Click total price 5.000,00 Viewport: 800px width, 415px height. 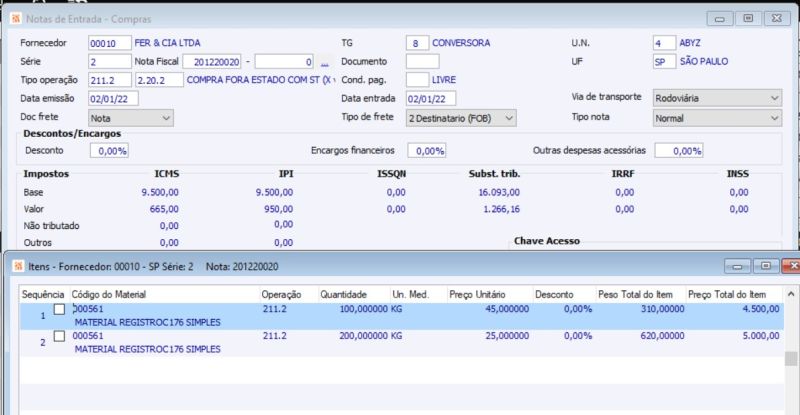click(760, 336)
